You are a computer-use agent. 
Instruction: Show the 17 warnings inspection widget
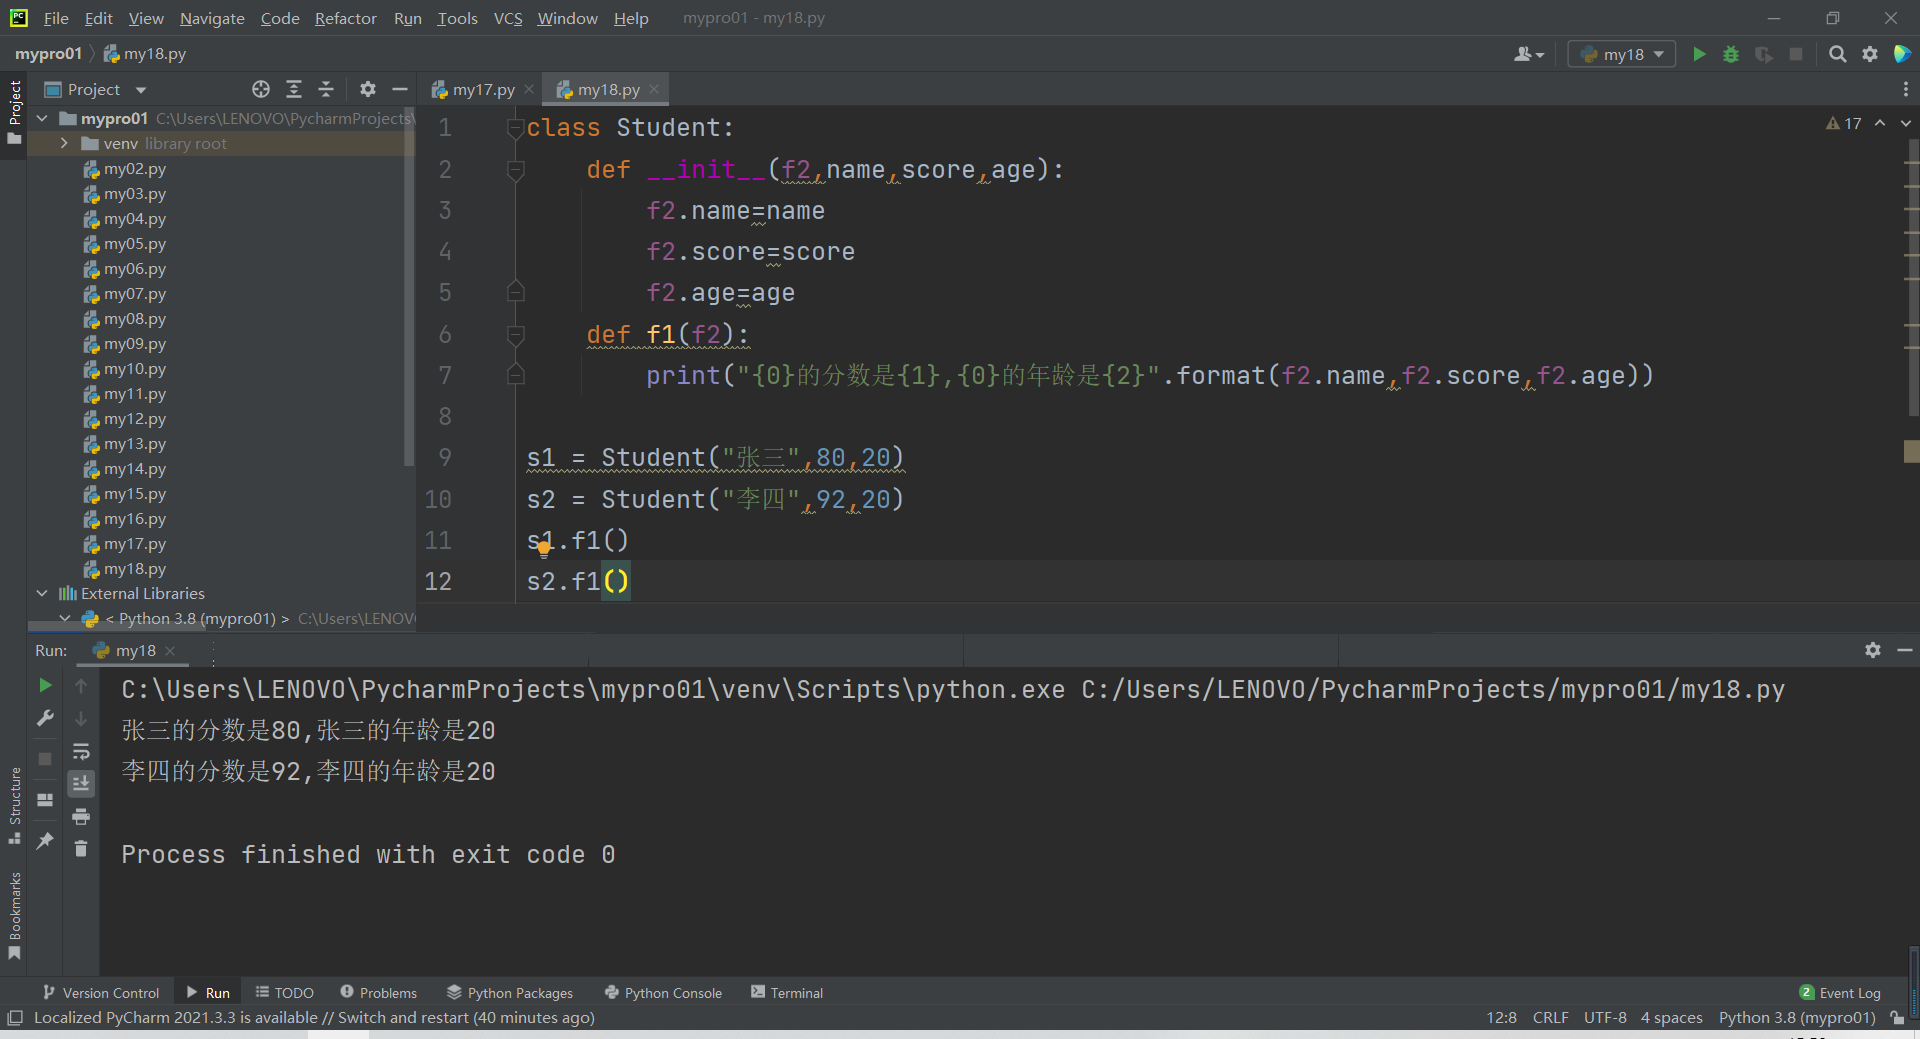pos(1843,123)
